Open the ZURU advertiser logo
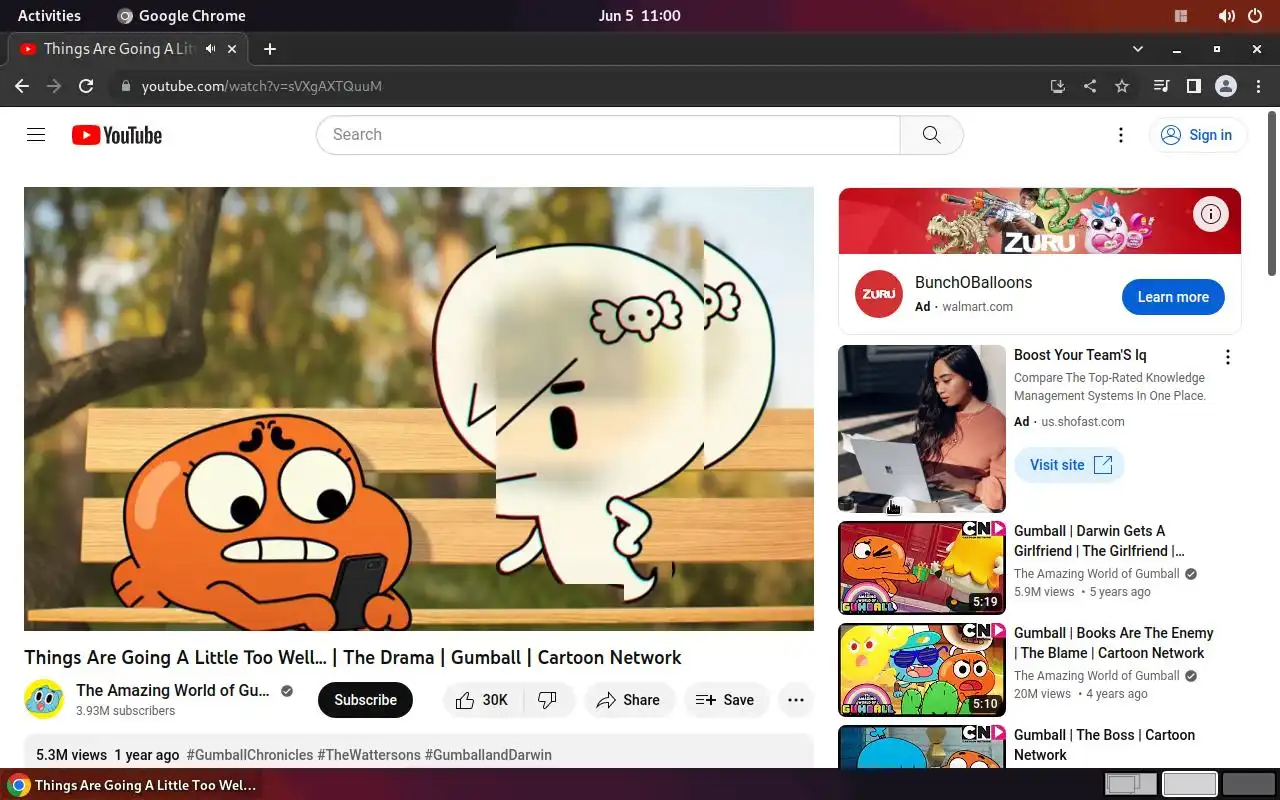The height and width of the screenshot is (800, 1280). (879, 294)
